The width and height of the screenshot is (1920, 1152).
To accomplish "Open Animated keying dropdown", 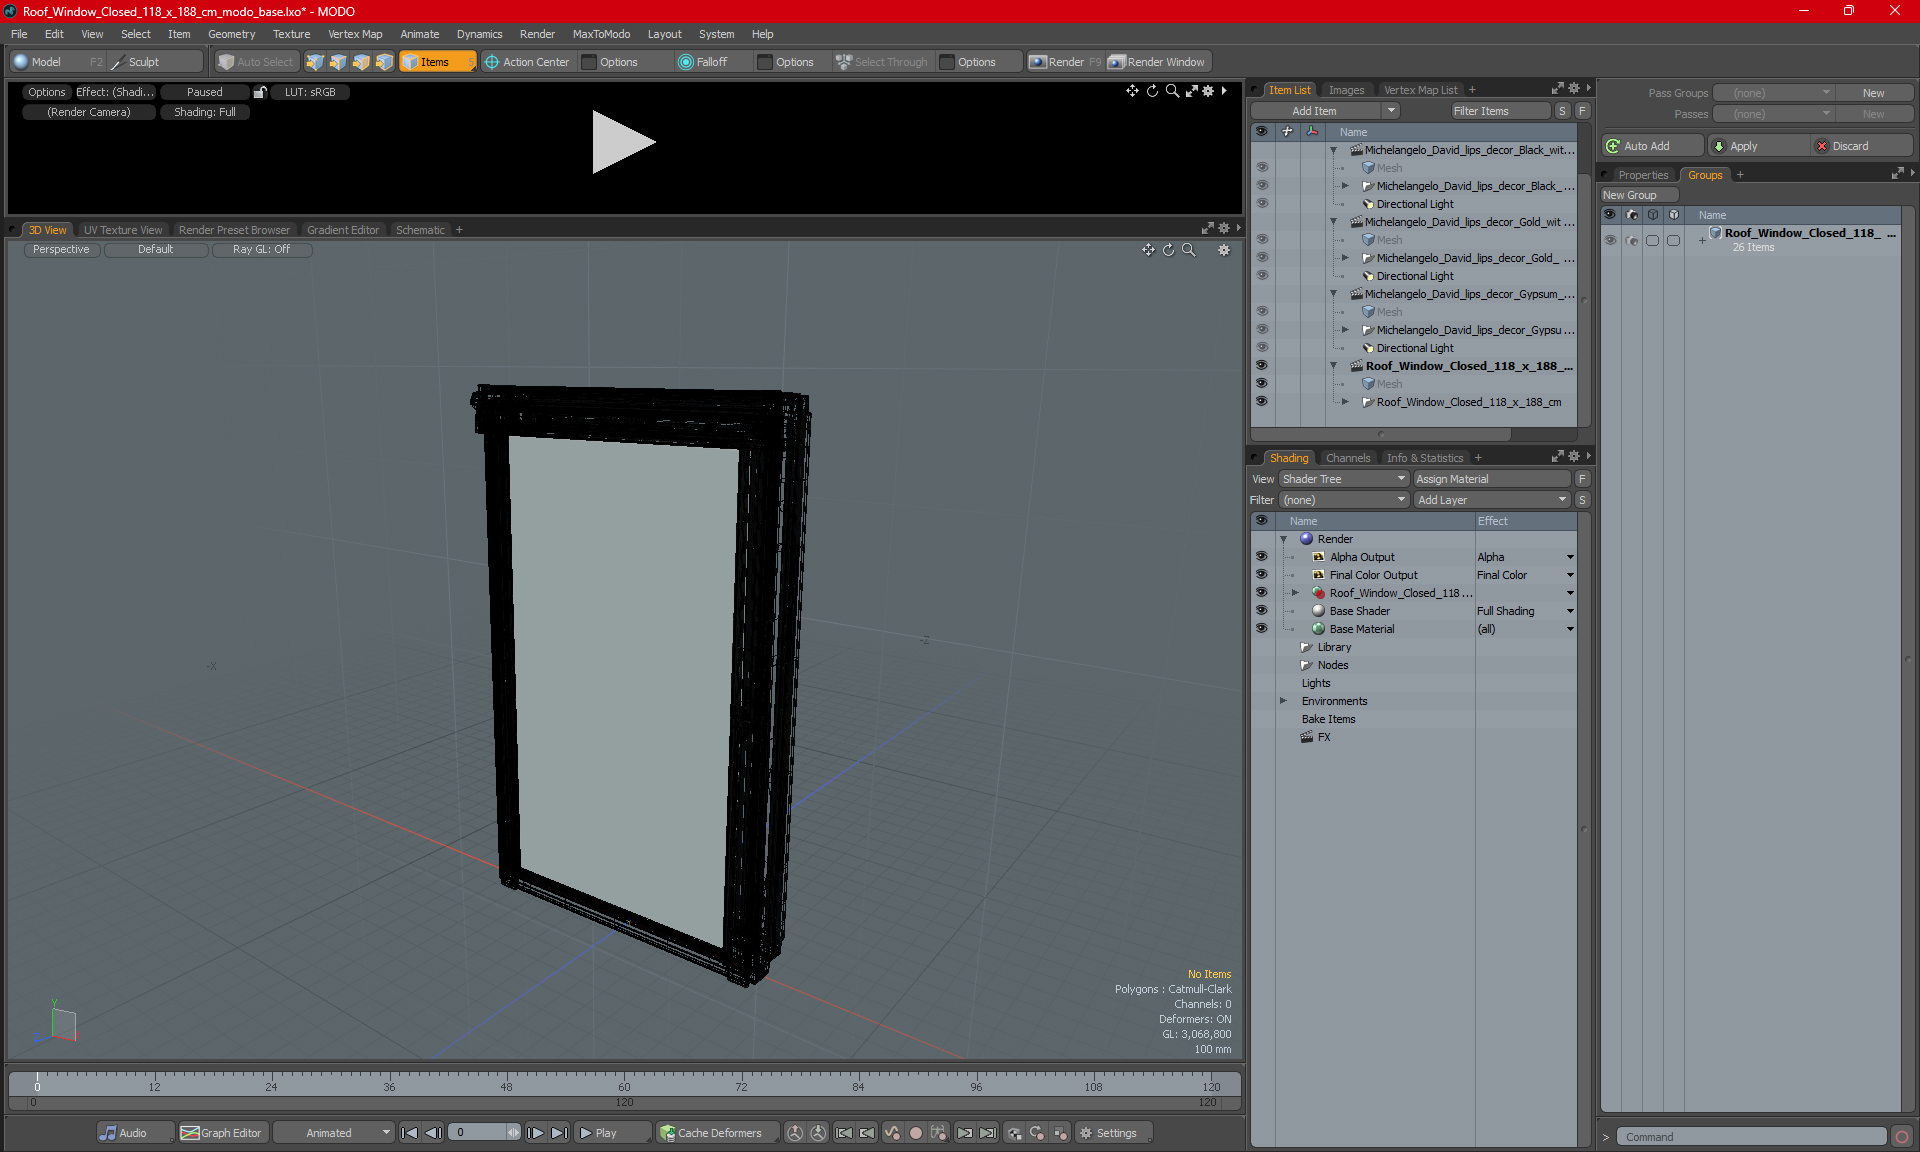I will click(333, 1133).
